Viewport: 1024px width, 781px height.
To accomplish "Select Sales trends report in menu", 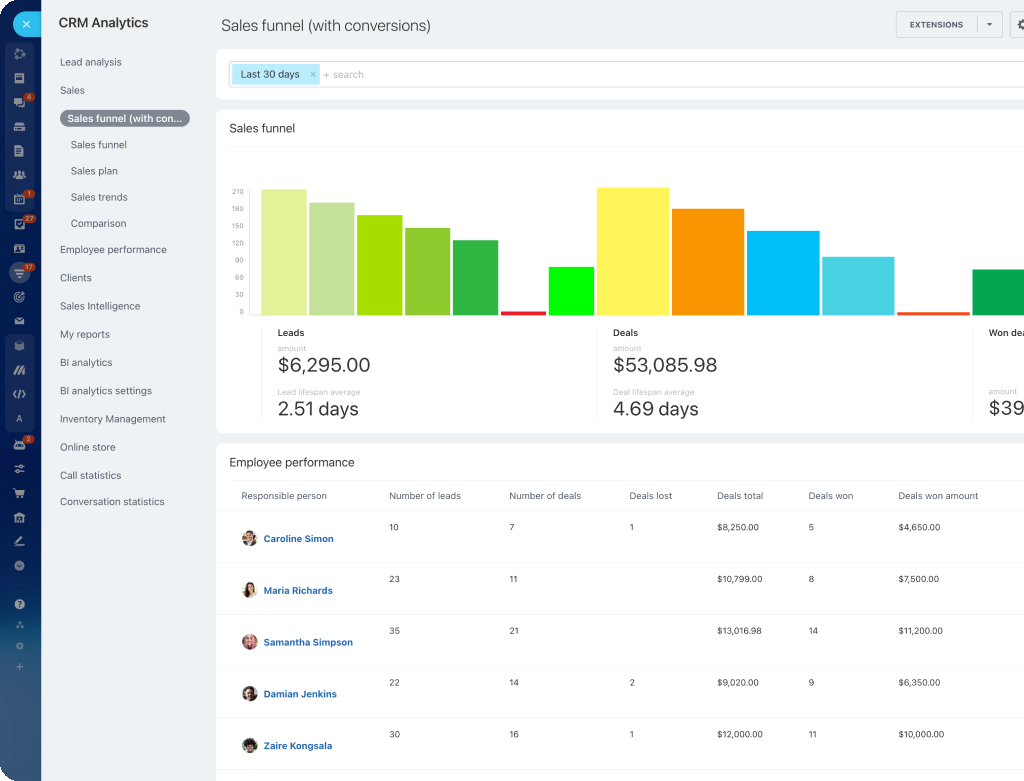I will pyautogui.click(x=99, y=197).
